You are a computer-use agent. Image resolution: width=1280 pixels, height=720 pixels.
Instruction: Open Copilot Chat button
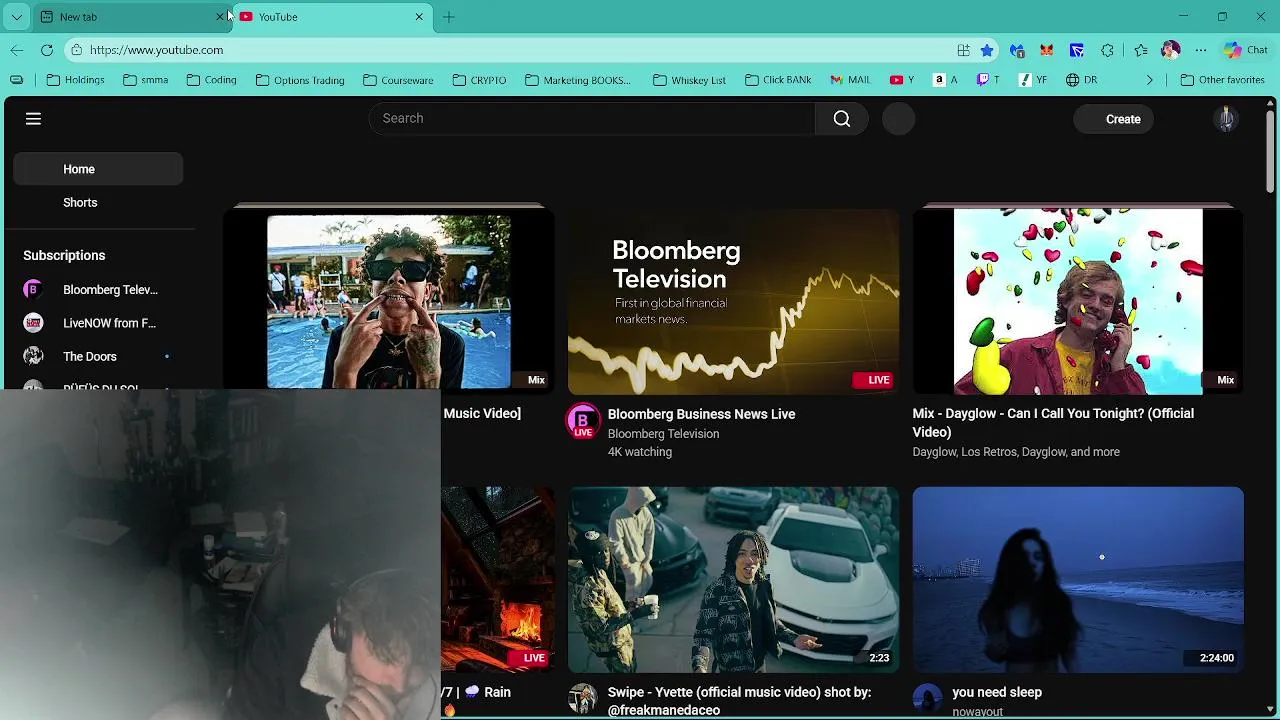click(x=1246, y=50)
